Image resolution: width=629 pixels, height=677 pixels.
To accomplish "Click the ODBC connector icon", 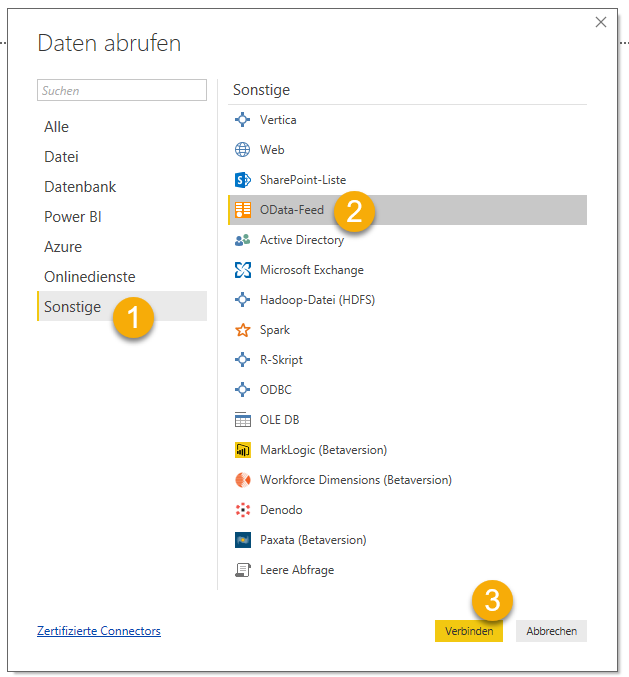I will 242,389.
